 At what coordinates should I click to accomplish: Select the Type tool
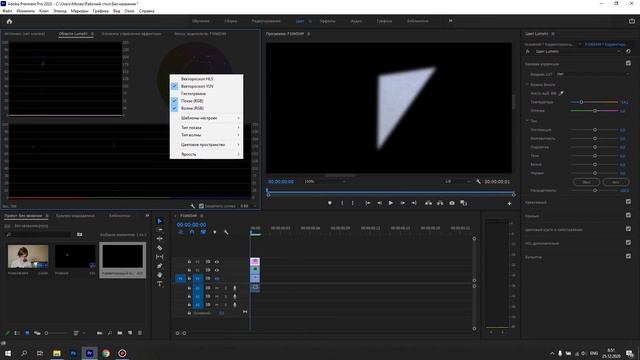coord(160,284)
